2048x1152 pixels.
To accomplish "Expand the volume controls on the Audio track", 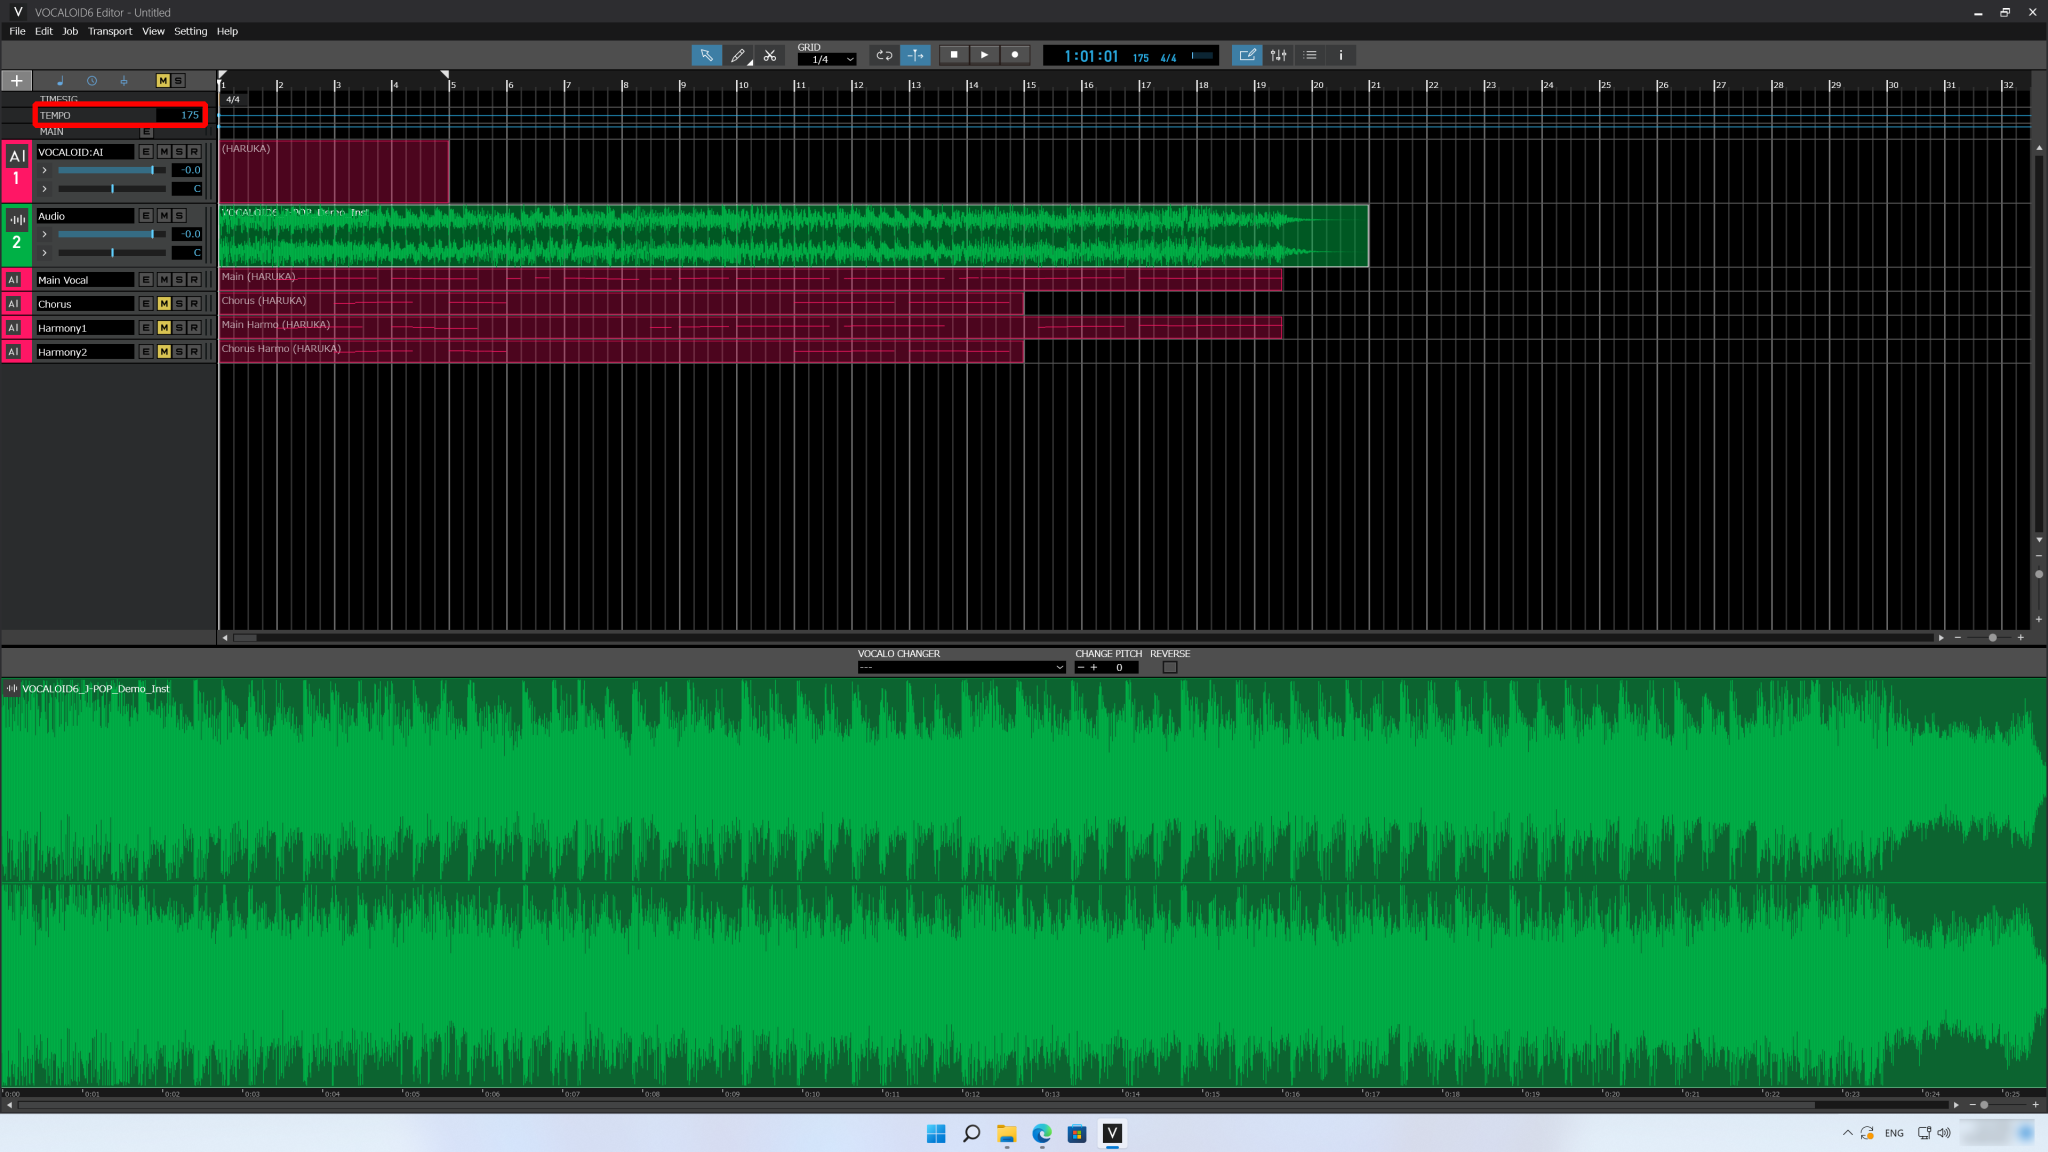I will 44,234.
